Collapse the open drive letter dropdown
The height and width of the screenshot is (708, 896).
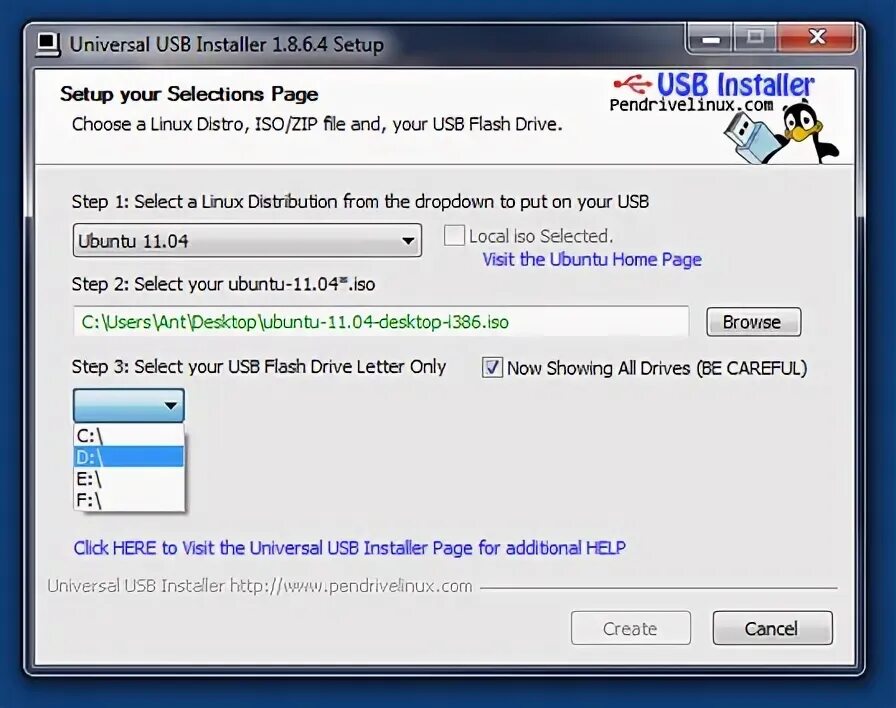129,406
